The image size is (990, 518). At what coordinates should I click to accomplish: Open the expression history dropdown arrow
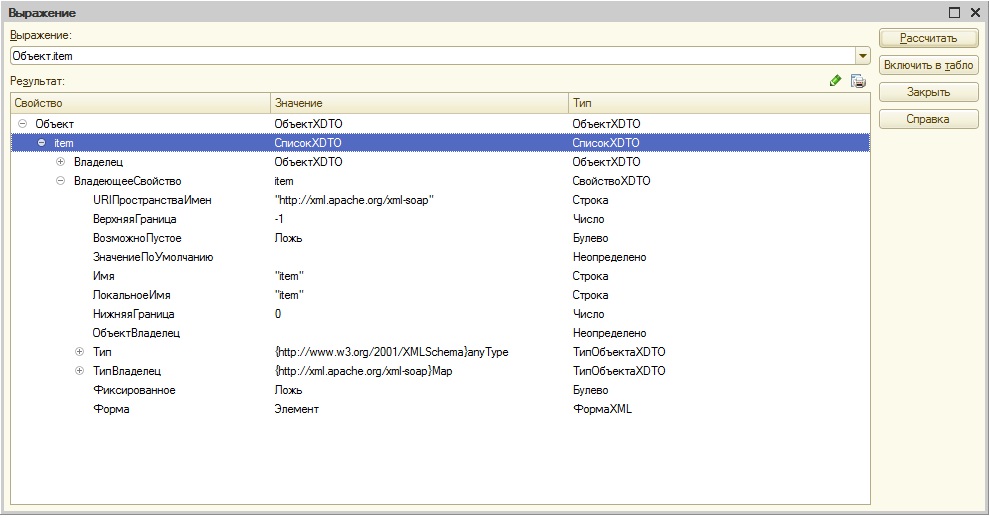coord(862,56)
